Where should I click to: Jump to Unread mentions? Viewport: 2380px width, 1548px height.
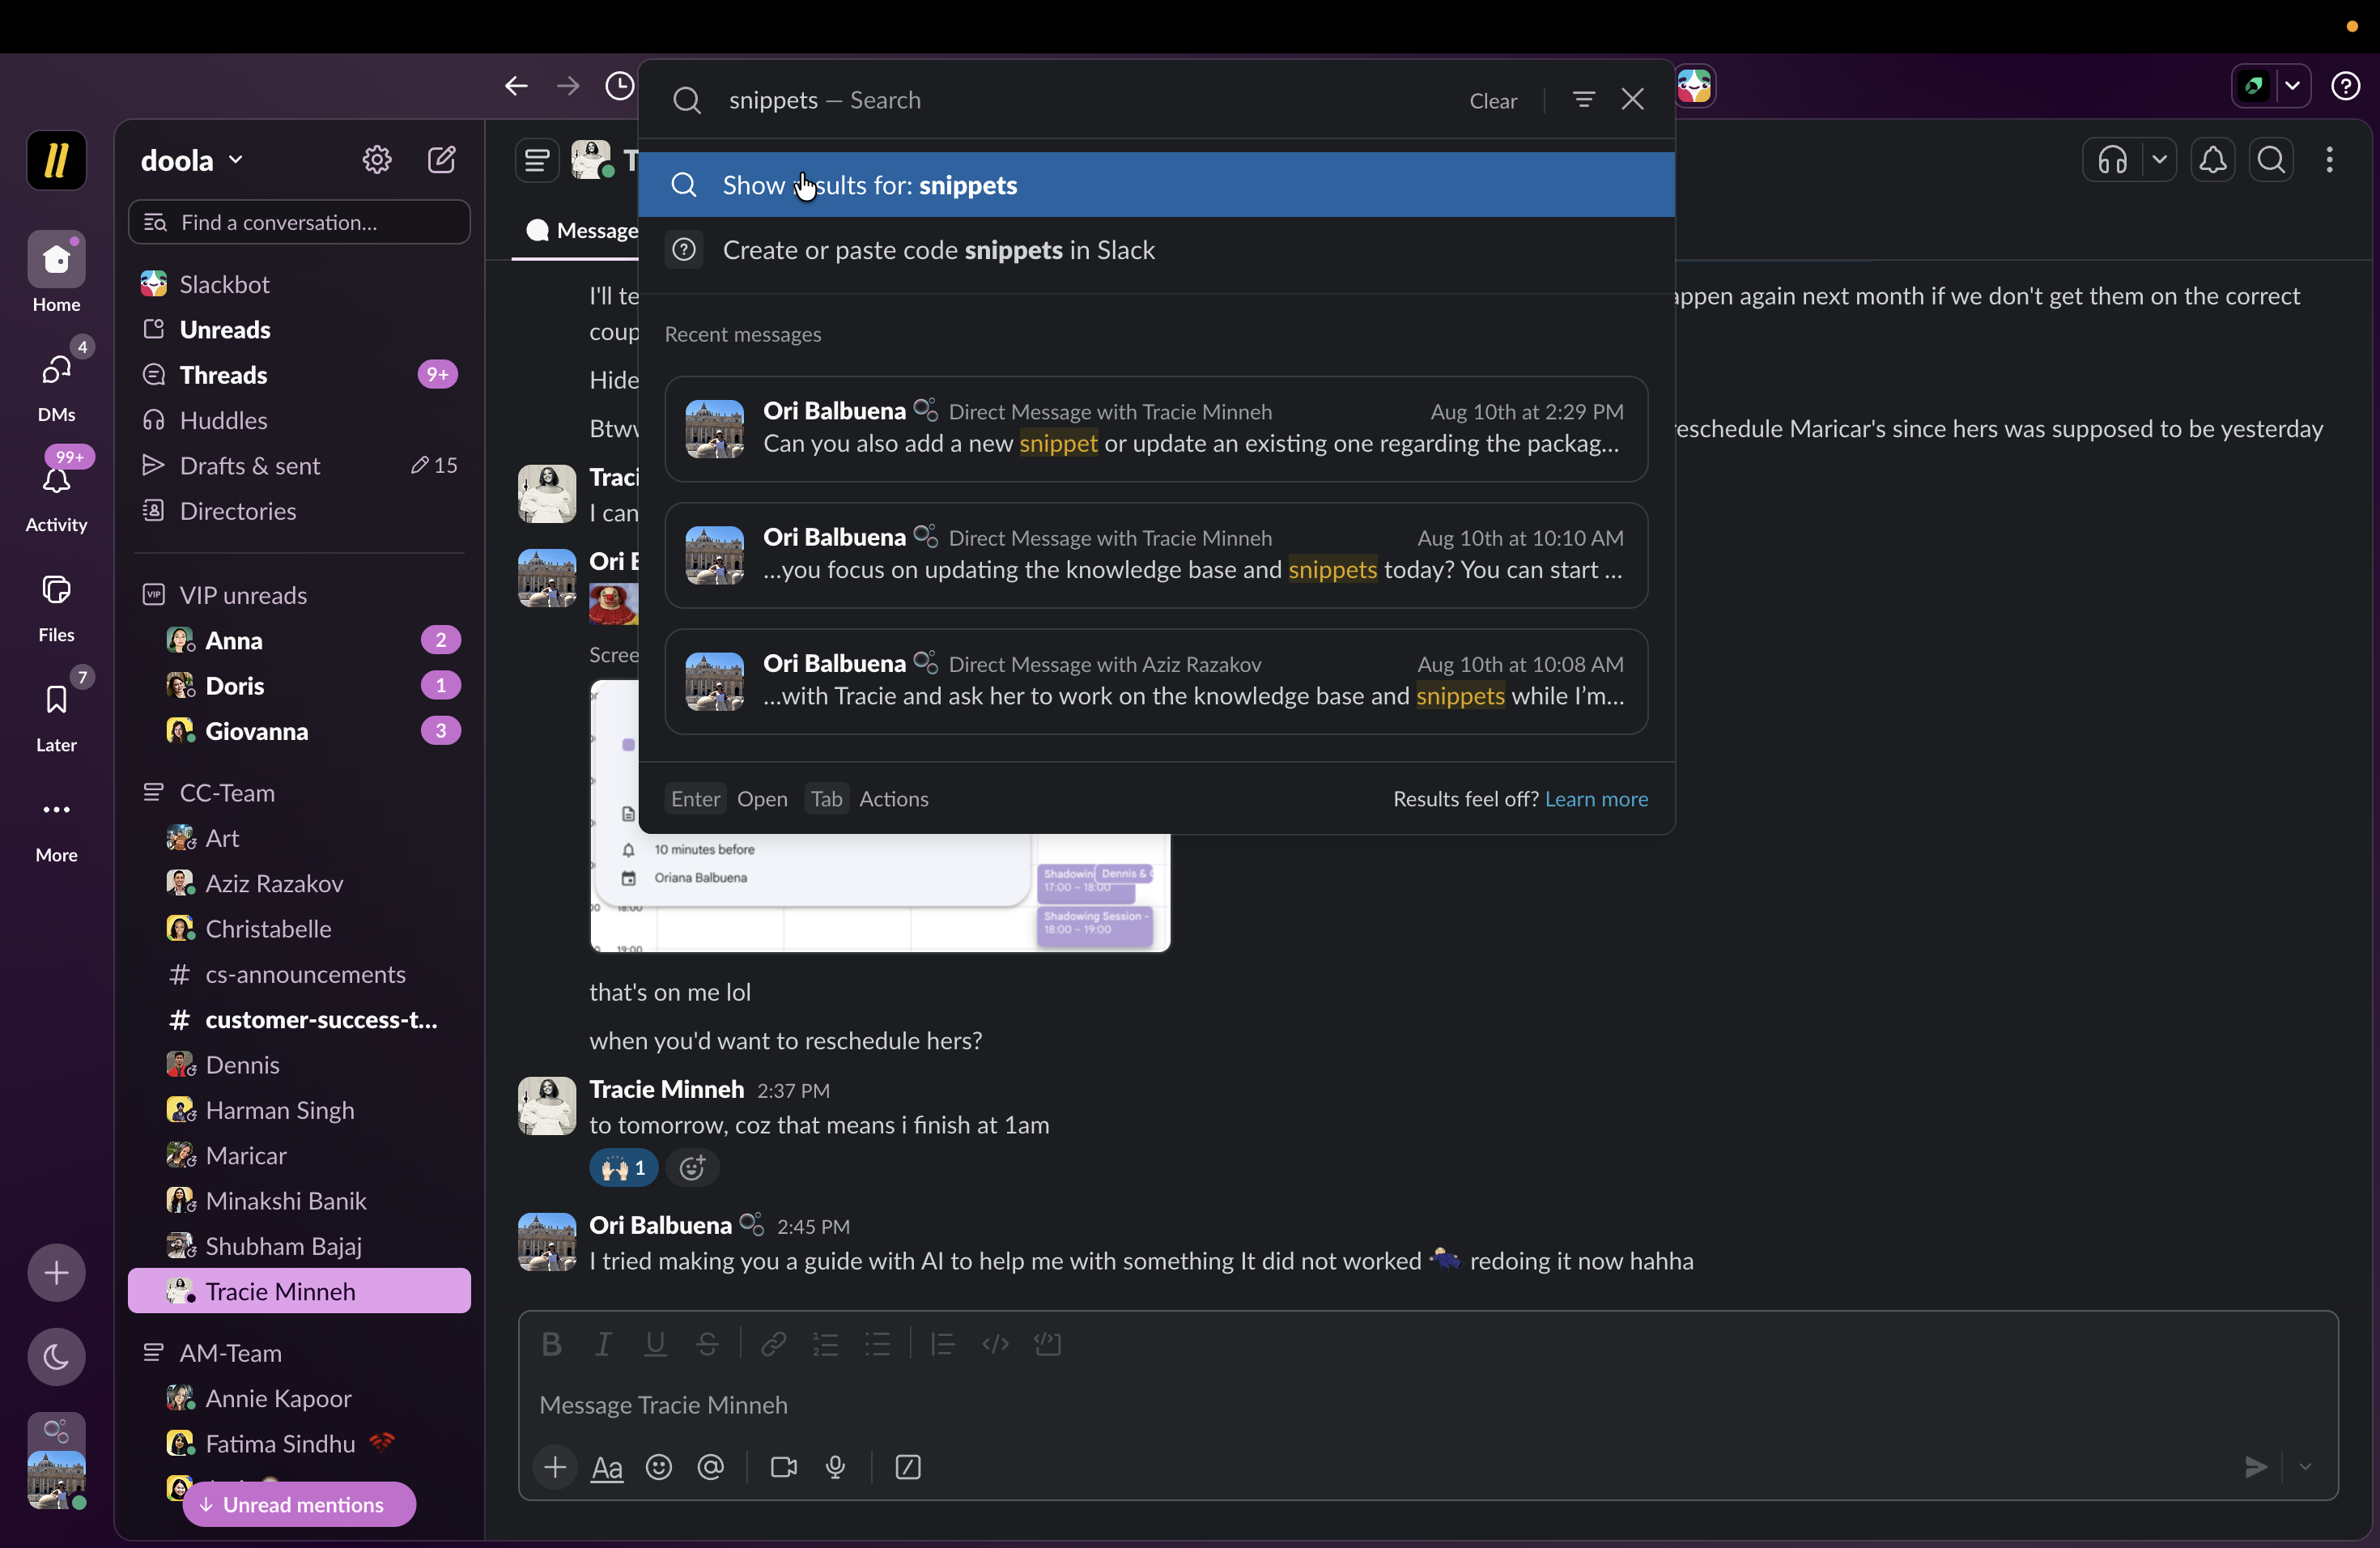[x=299, y=1504]
